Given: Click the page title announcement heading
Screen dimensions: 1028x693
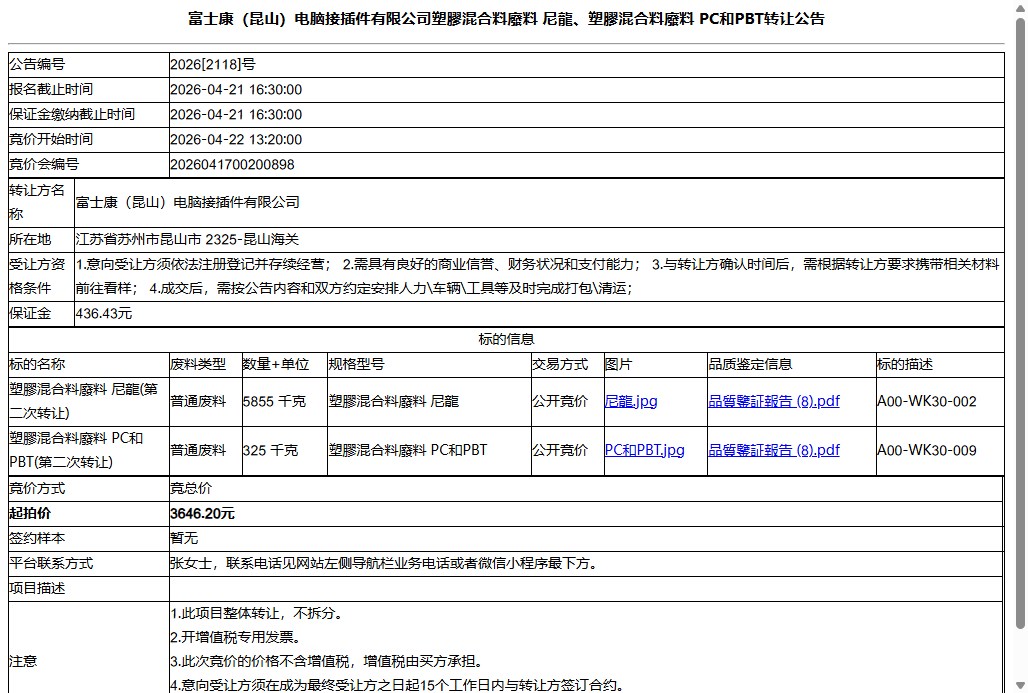Looking at the screenshot, I should pos(506,19).
